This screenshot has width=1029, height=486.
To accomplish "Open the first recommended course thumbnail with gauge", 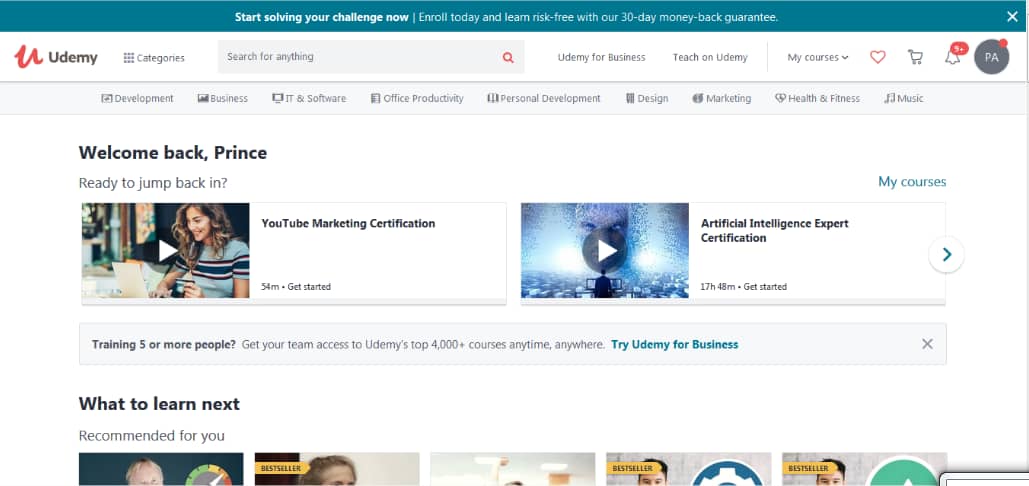I will point(161,469).
